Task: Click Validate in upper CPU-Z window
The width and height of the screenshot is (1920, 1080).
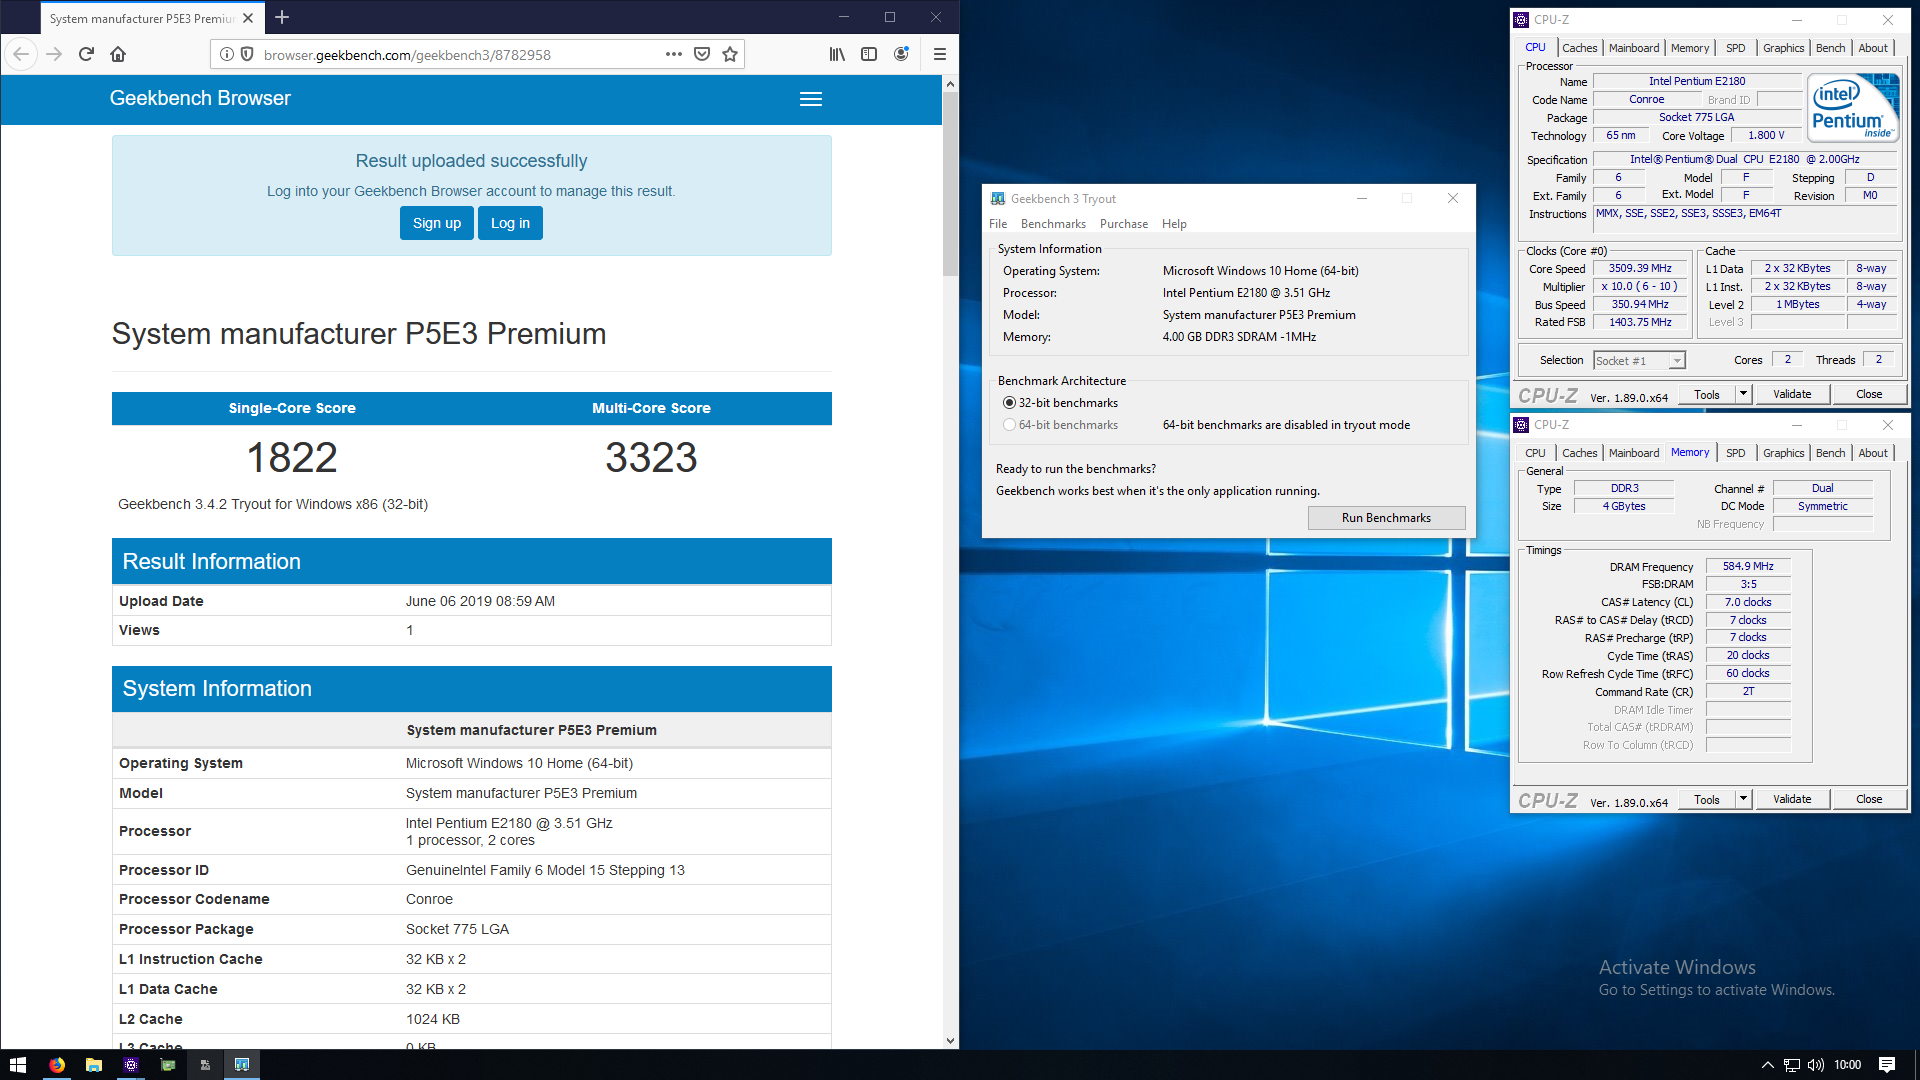Action: coord(1792,394)
